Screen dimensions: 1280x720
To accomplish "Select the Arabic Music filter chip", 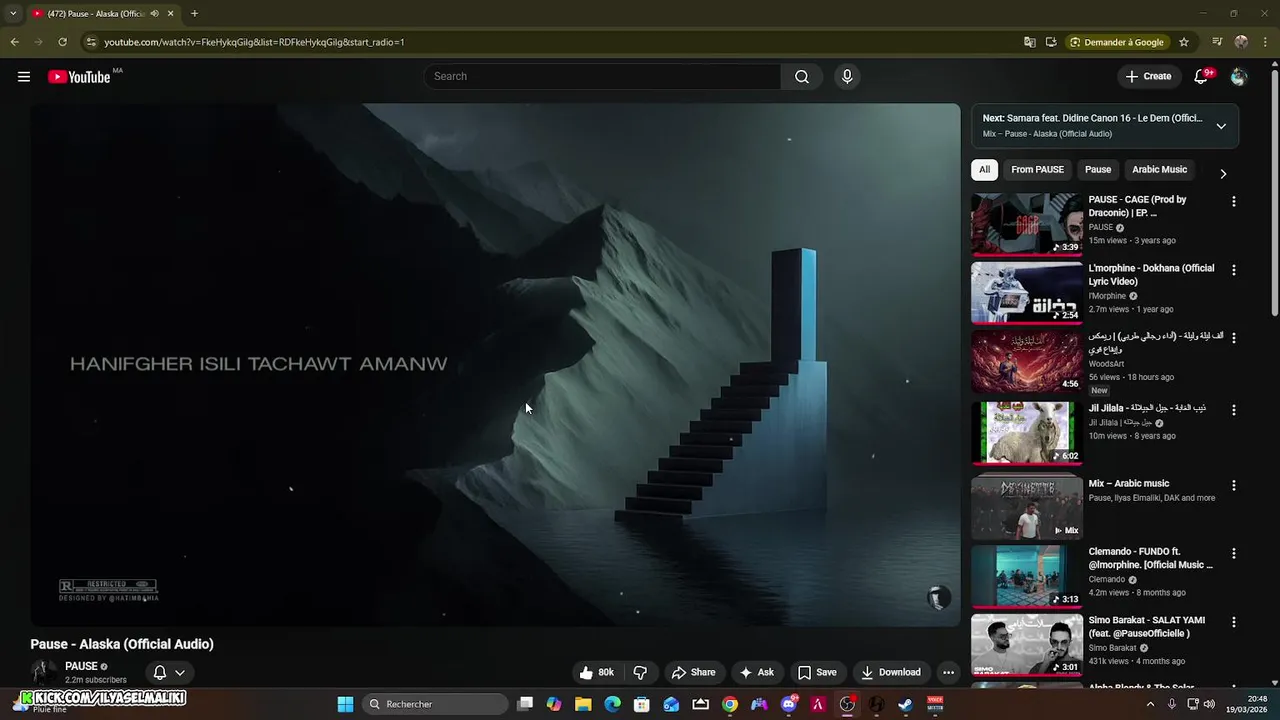I will point(1159,170).
